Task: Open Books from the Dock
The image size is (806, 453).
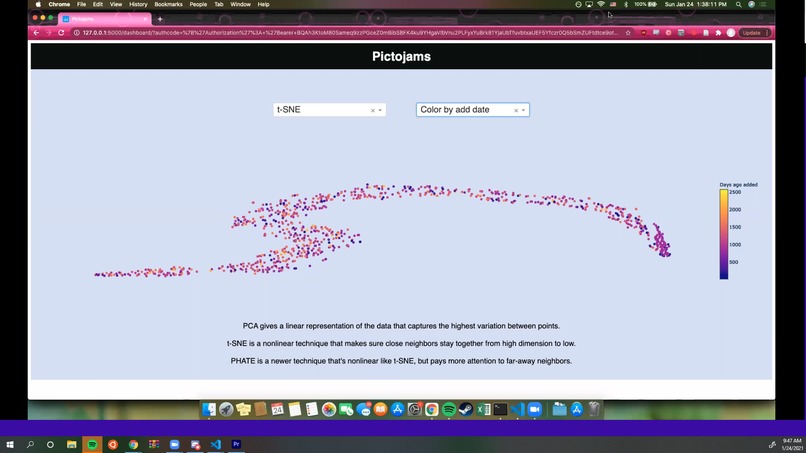Action: click(380, 409)
